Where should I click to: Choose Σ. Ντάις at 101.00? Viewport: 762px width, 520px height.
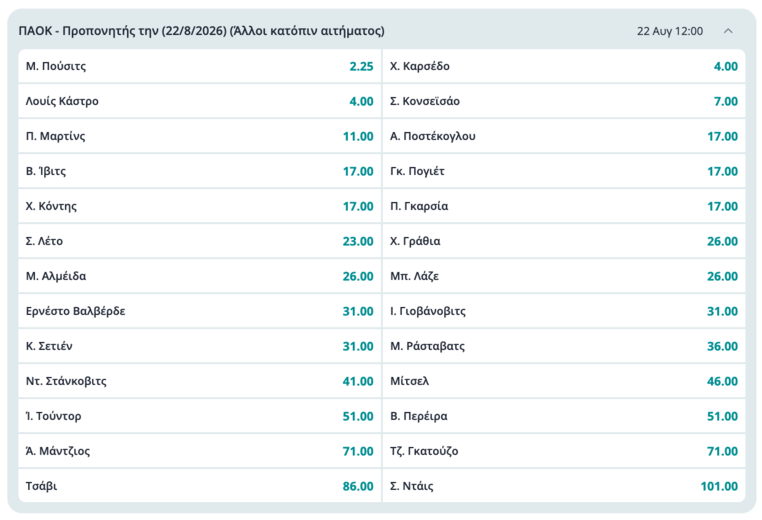564,486
